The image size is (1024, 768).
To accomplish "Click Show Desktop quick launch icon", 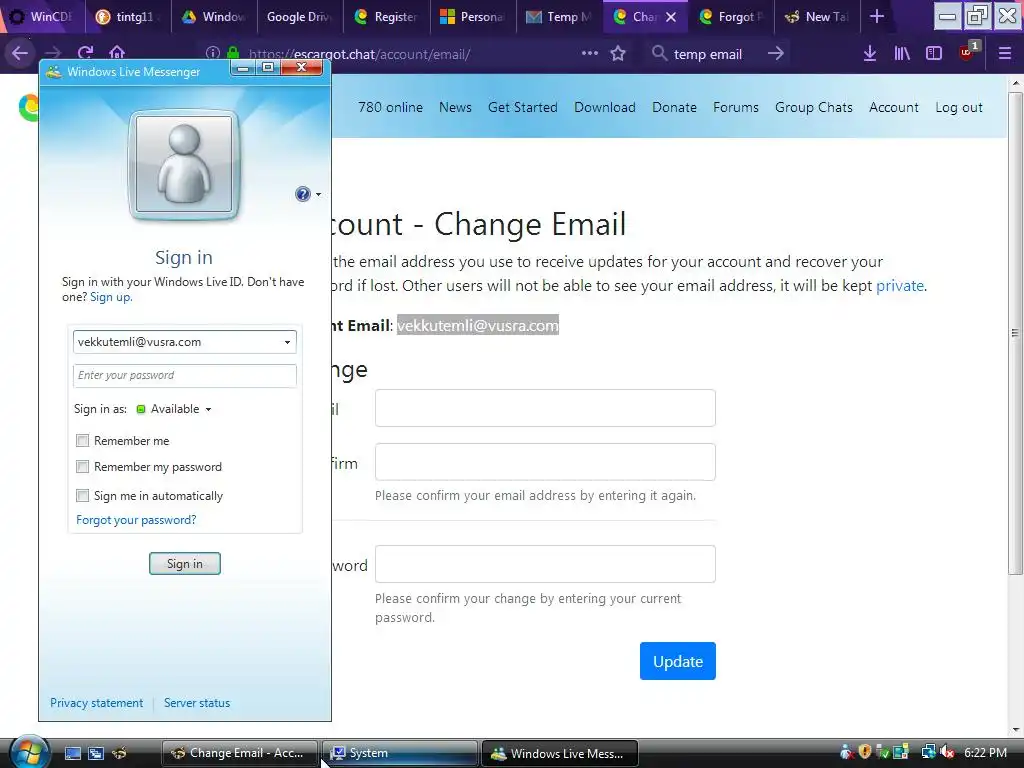I will click(x=73, y=753).
